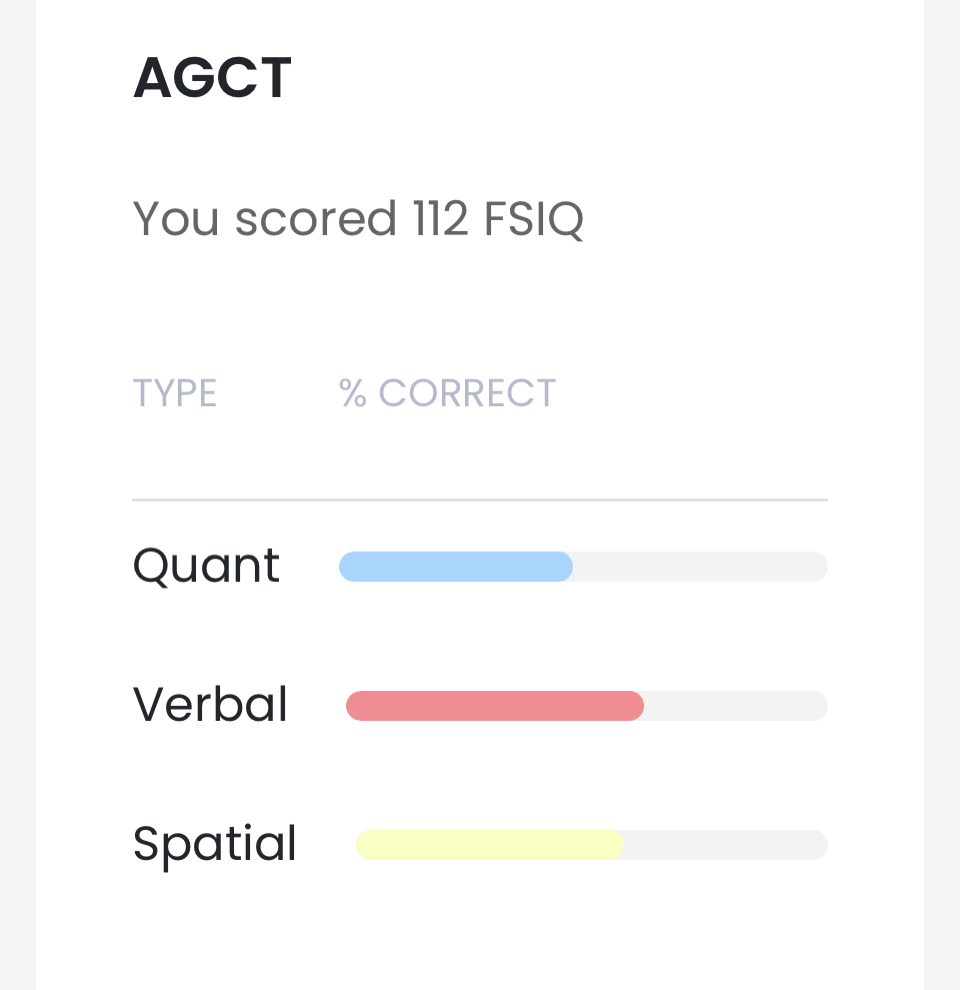Image resolution: width=960 pixels, height=990 pixels.
Task: Select the TYPE column header
Action: 175,393
